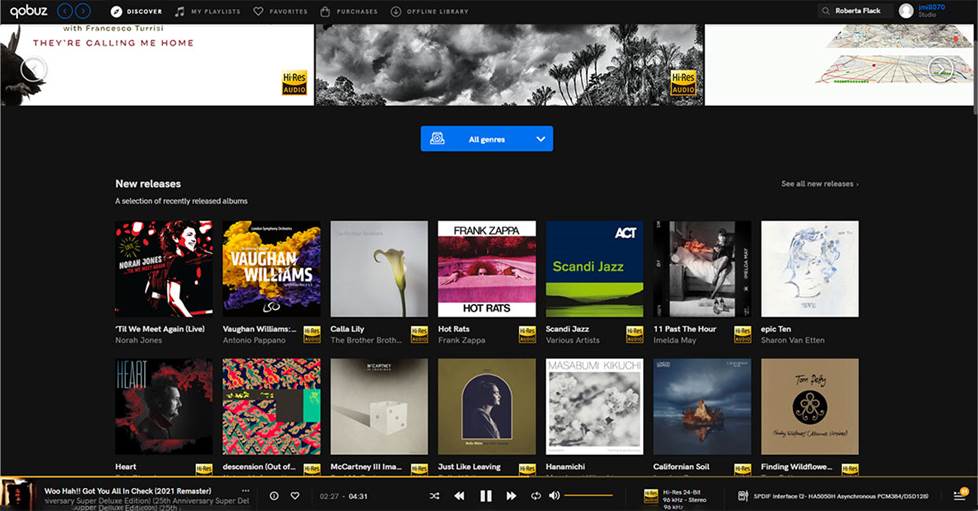Screen dimensions: 978x511
Task: Mute the volume speaker icon
Action: coord(554,495)
